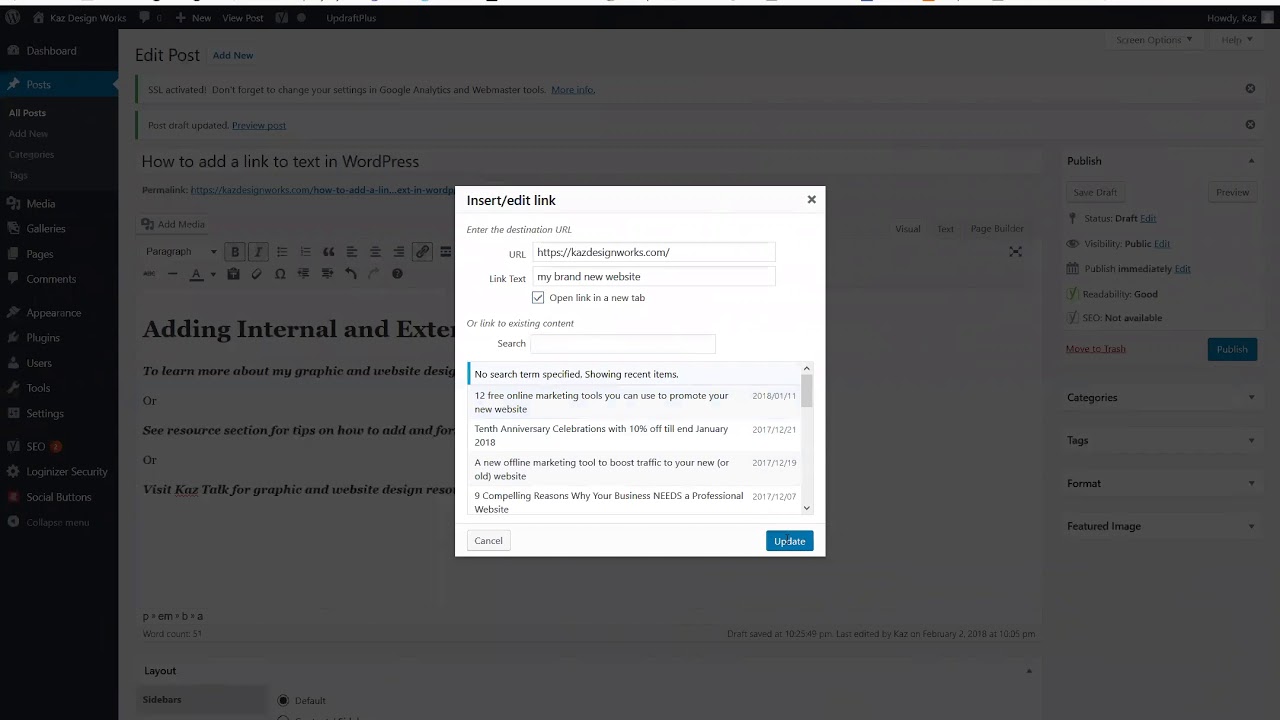Apply blockquote formatting
Image resolution: width=1280 pixels, height=720 pixels.
coord(328,252)
